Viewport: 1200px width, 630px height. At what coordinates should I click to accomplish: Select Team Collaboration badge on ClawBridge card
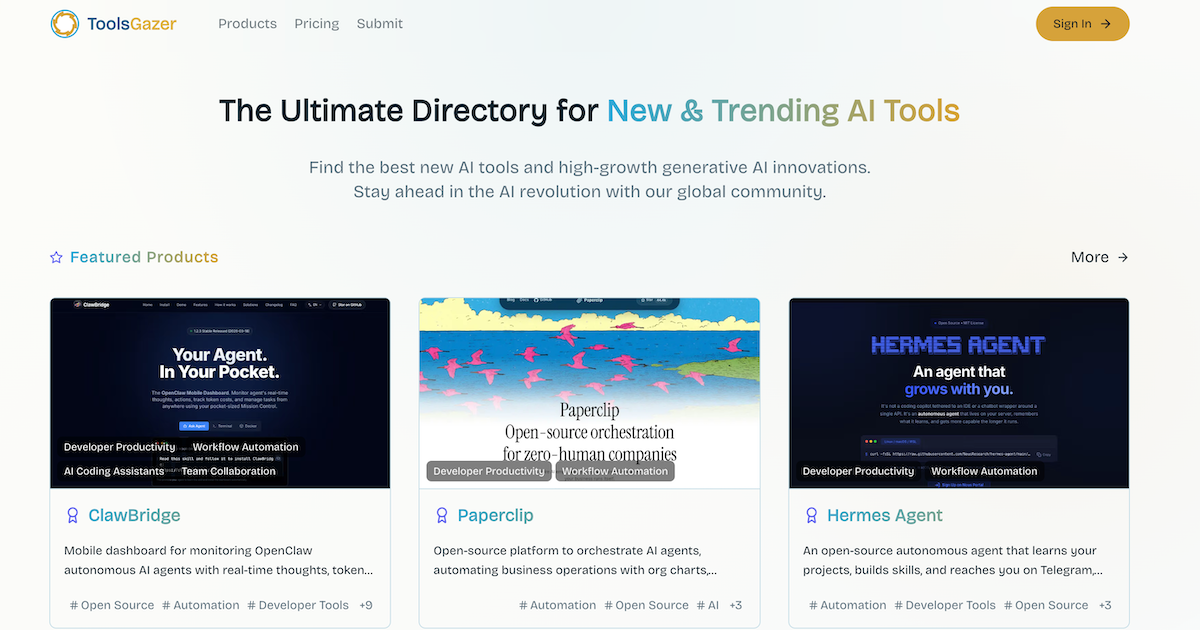(228, 471)
